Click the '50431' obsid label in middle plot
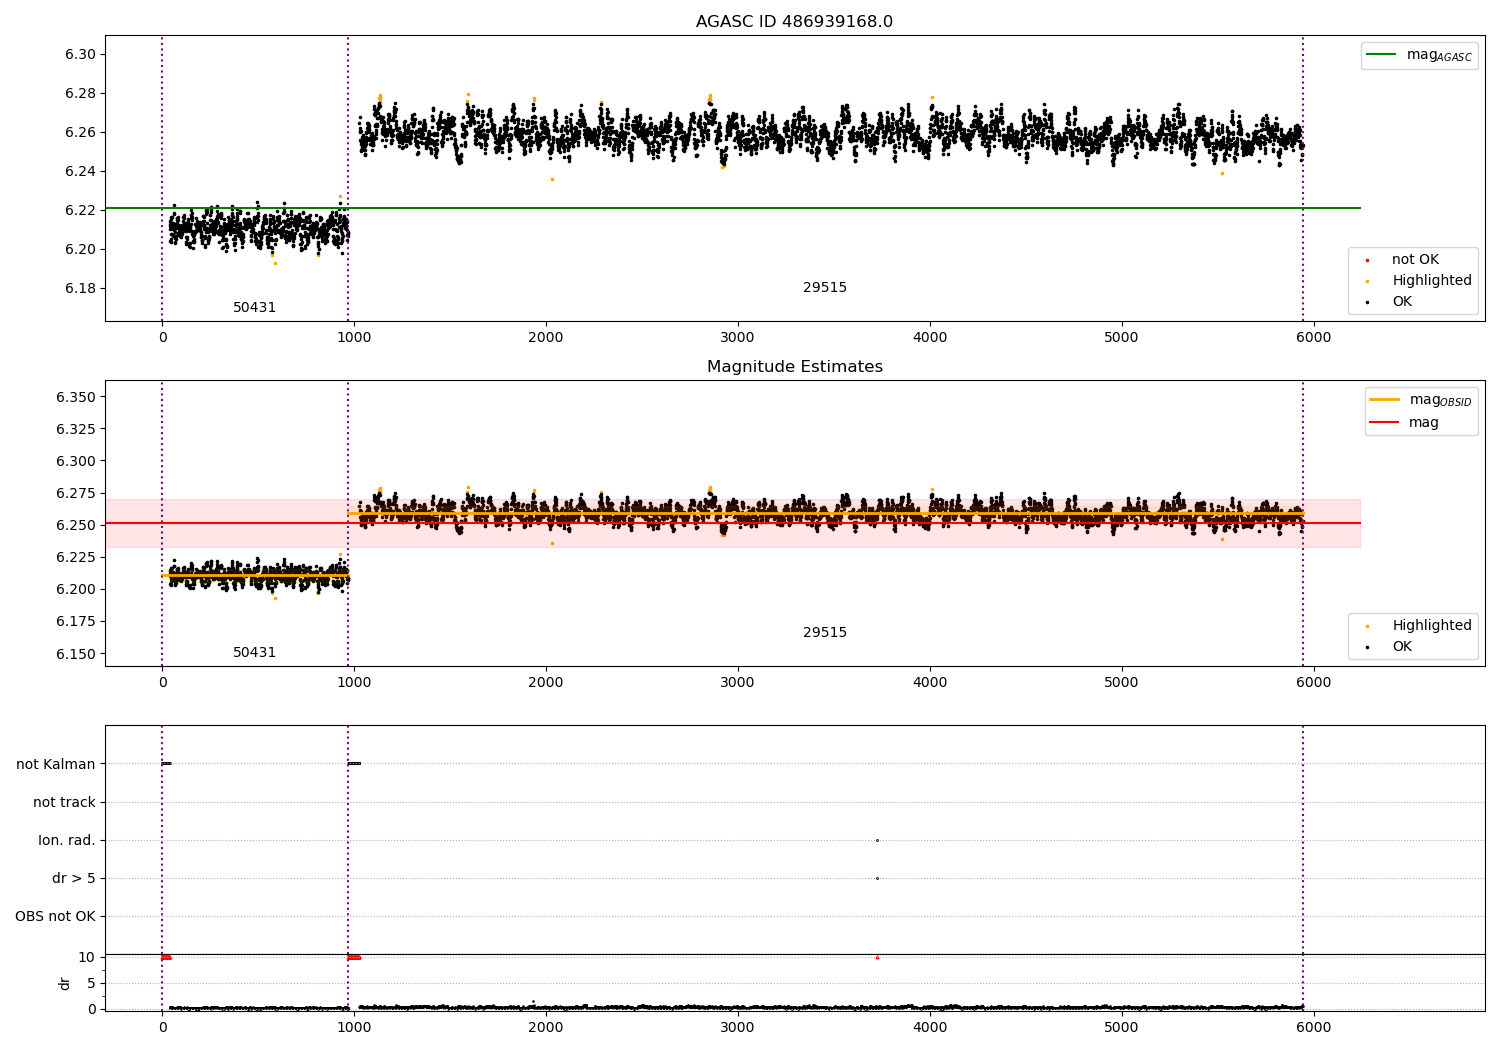The height and width of the screenshot is (1050, 1500). coord(254,653)
